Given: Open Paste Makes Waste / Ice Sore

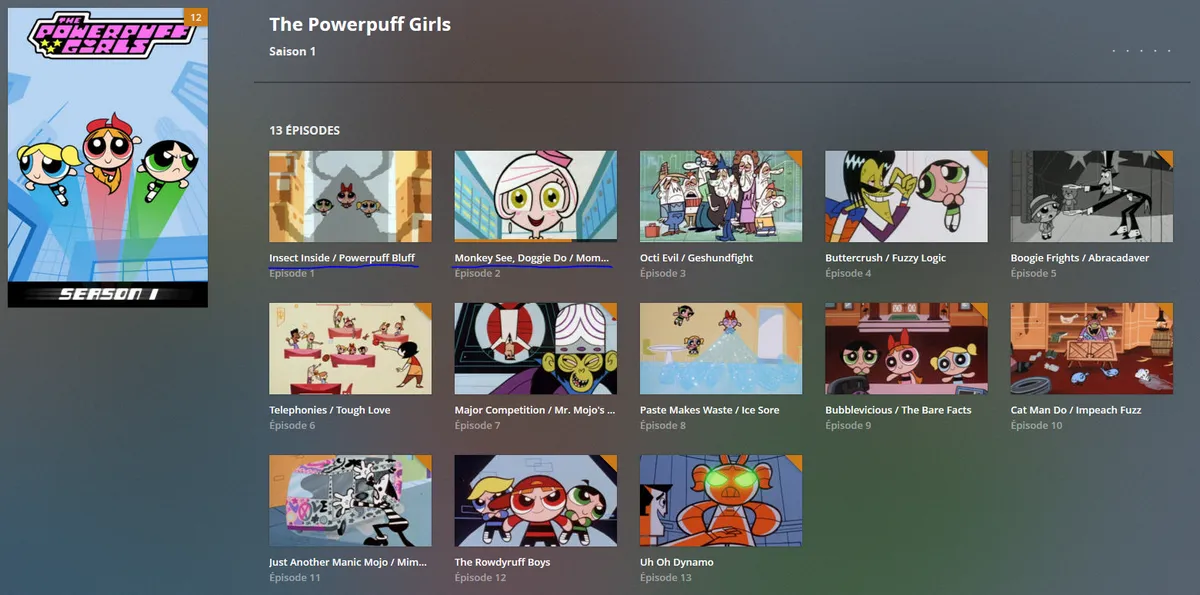Looking at the screenshot, I should click(720, 347).
